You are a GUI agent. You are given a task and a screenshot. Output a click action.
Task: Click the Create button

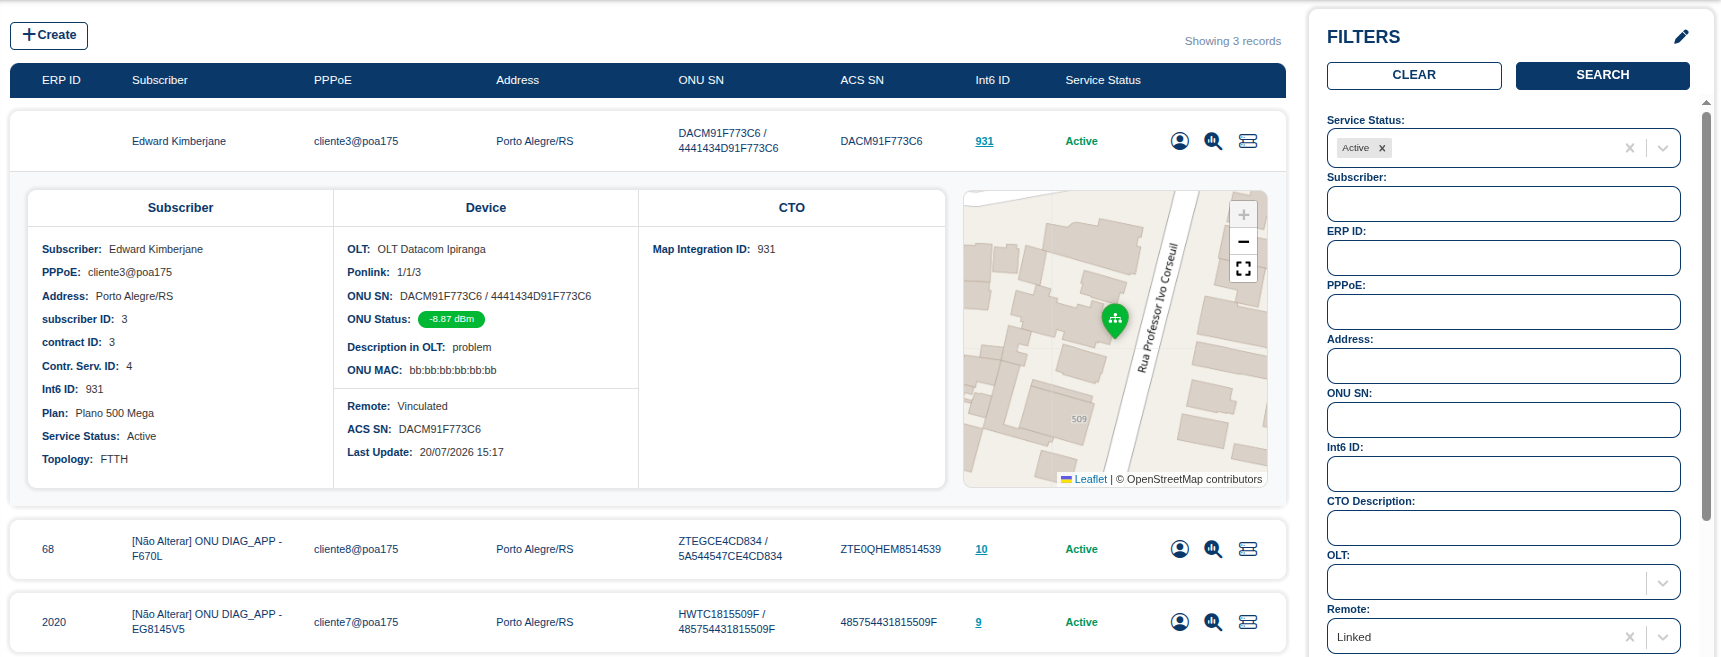pos(49,36)
